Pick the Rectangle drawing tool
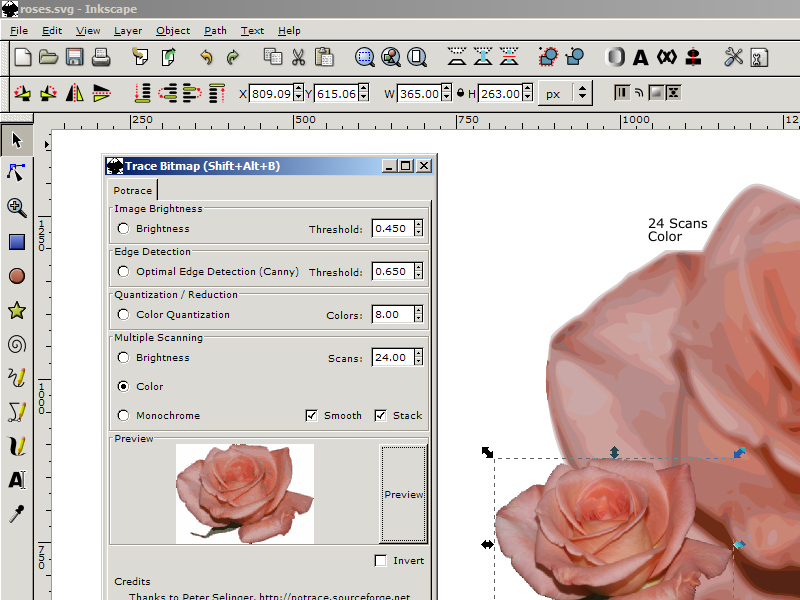The image size is (800, 600). (16, 242)
